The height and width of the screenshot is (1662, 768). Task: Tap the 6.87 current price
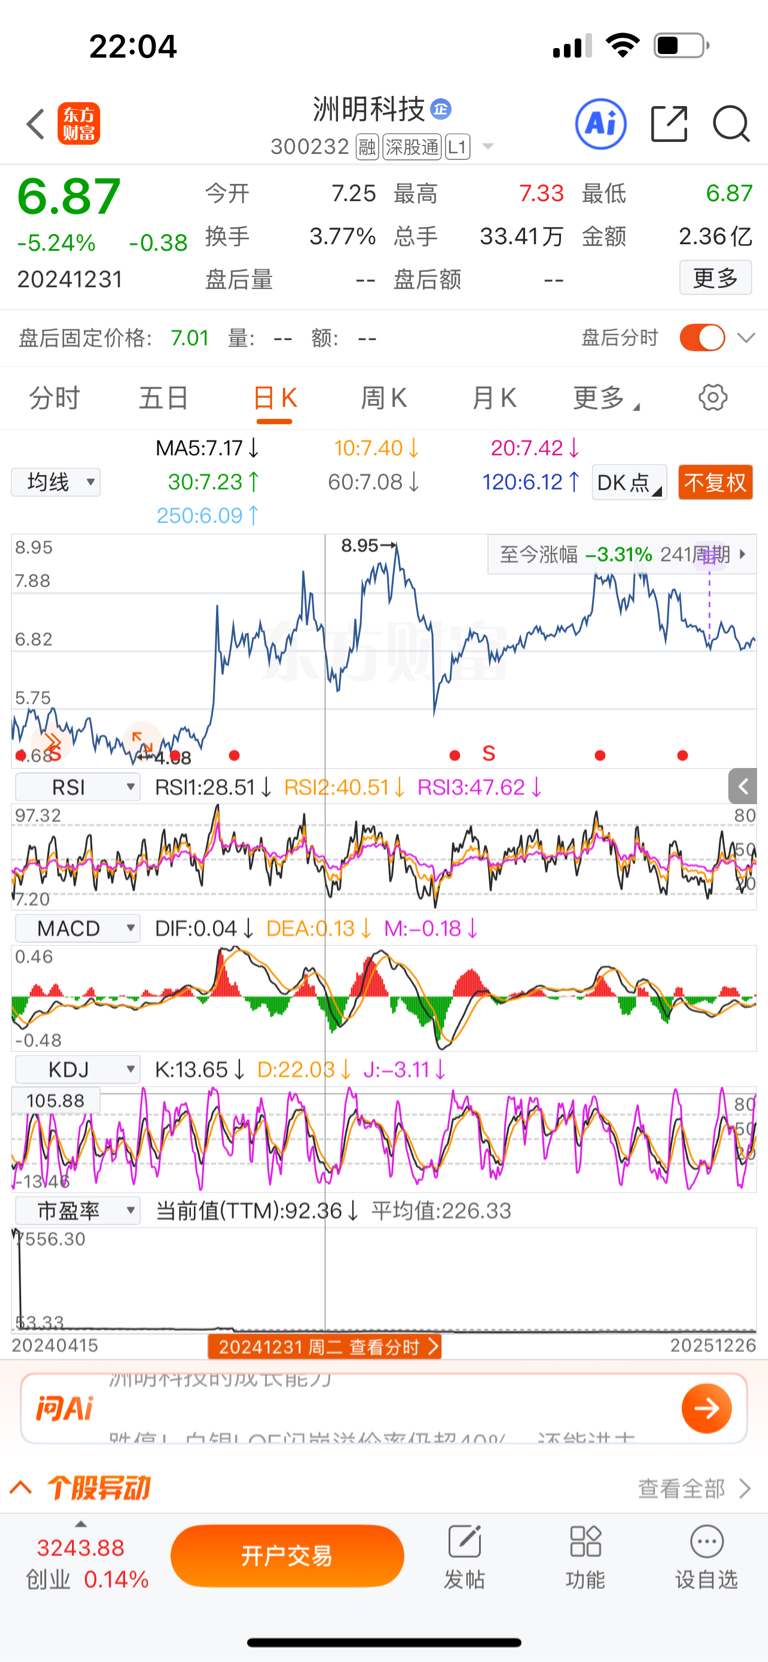pos(69,196)
